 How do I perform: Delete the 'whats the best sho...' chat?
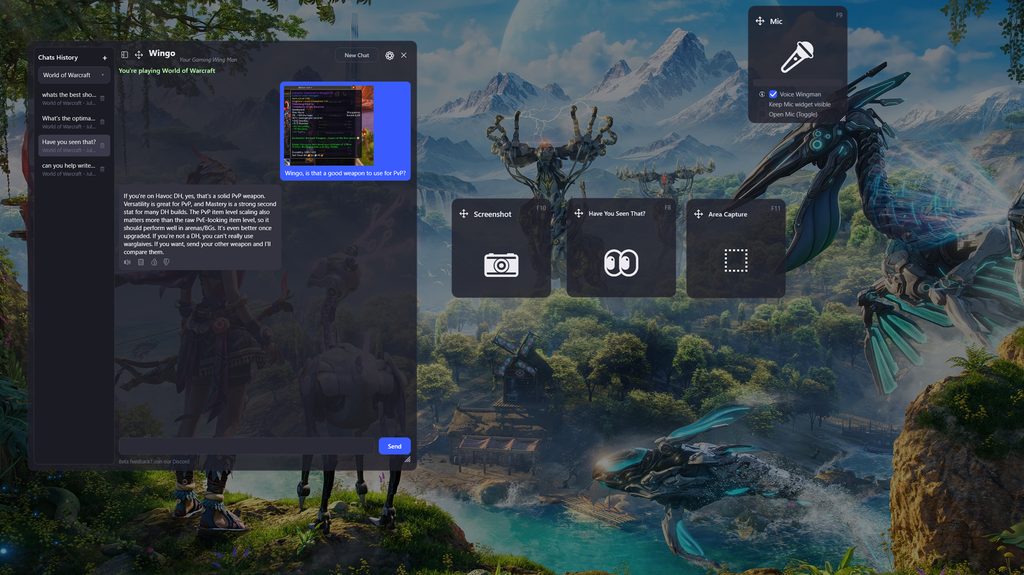click(103, 99)
